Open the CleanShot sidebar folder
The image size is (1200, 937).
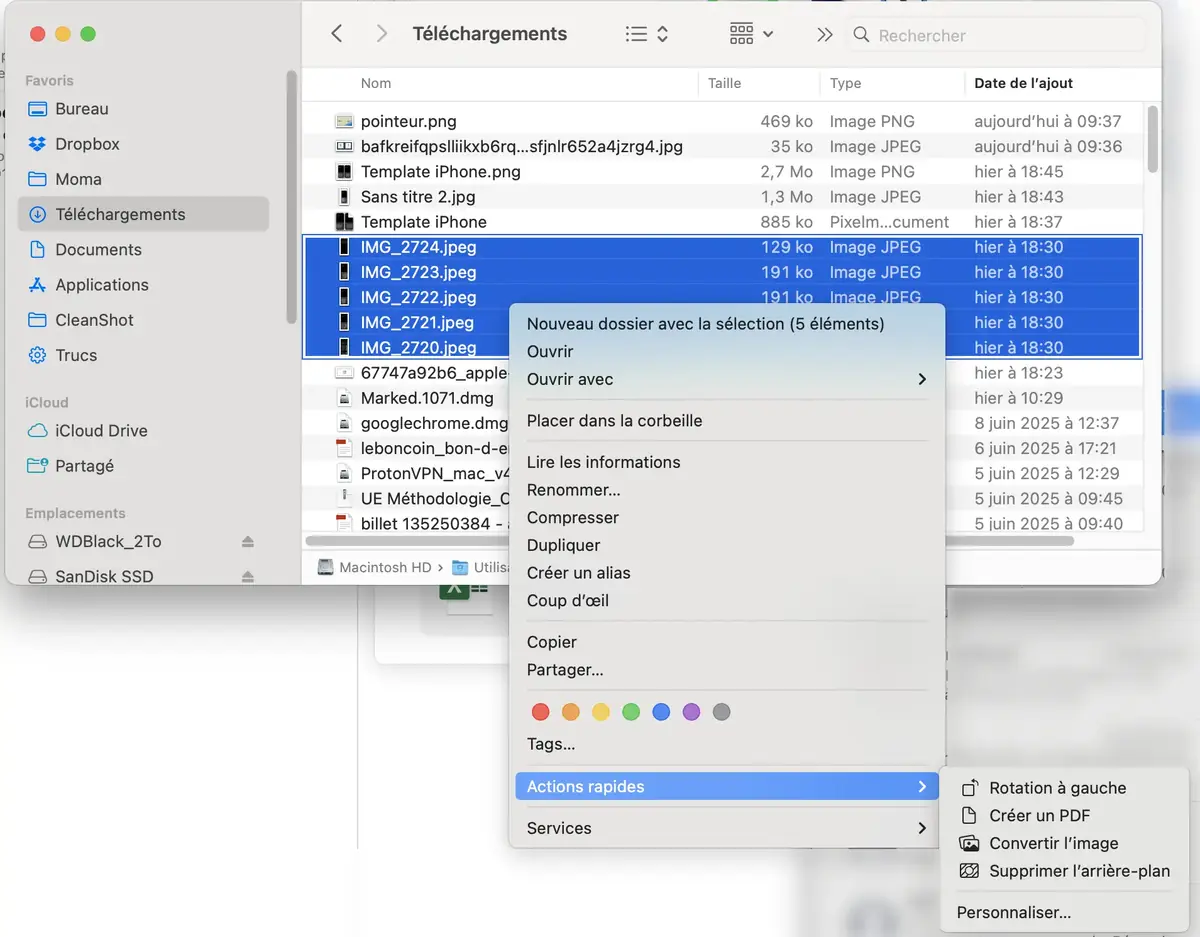(97, 320)
